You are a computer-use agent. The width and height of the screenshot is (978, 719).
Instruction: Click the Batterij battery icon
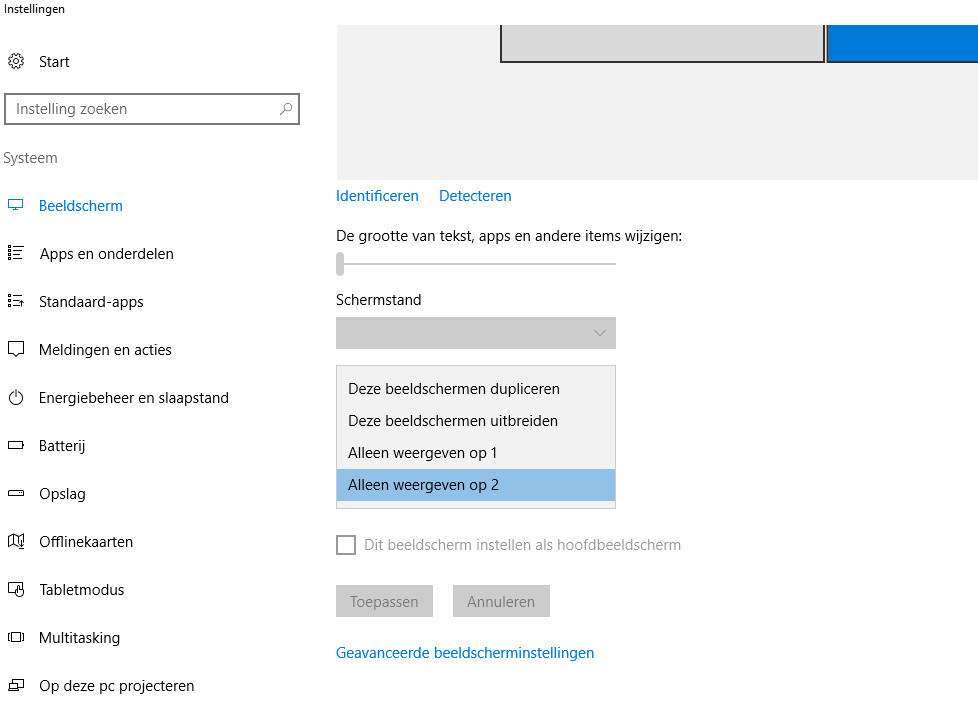[x=16, y=445]
